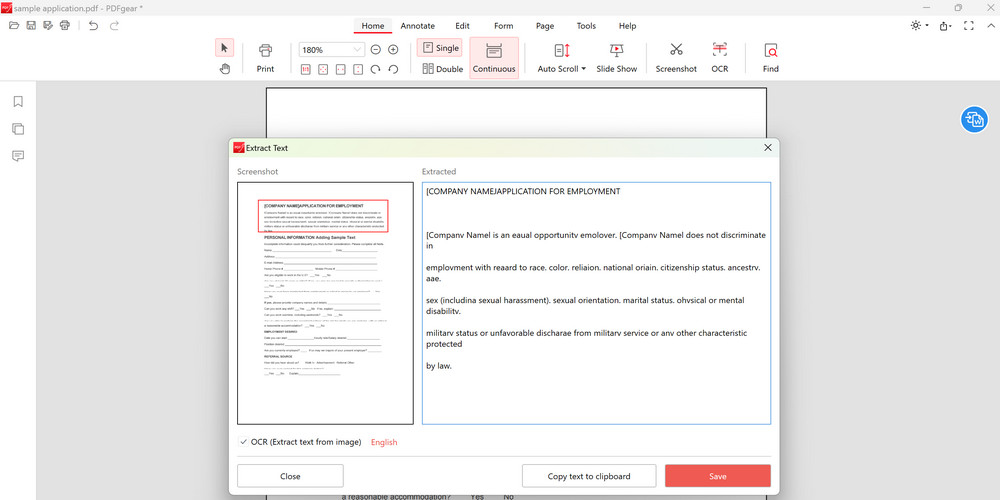Switch to the Edit tab

(462, 26)
